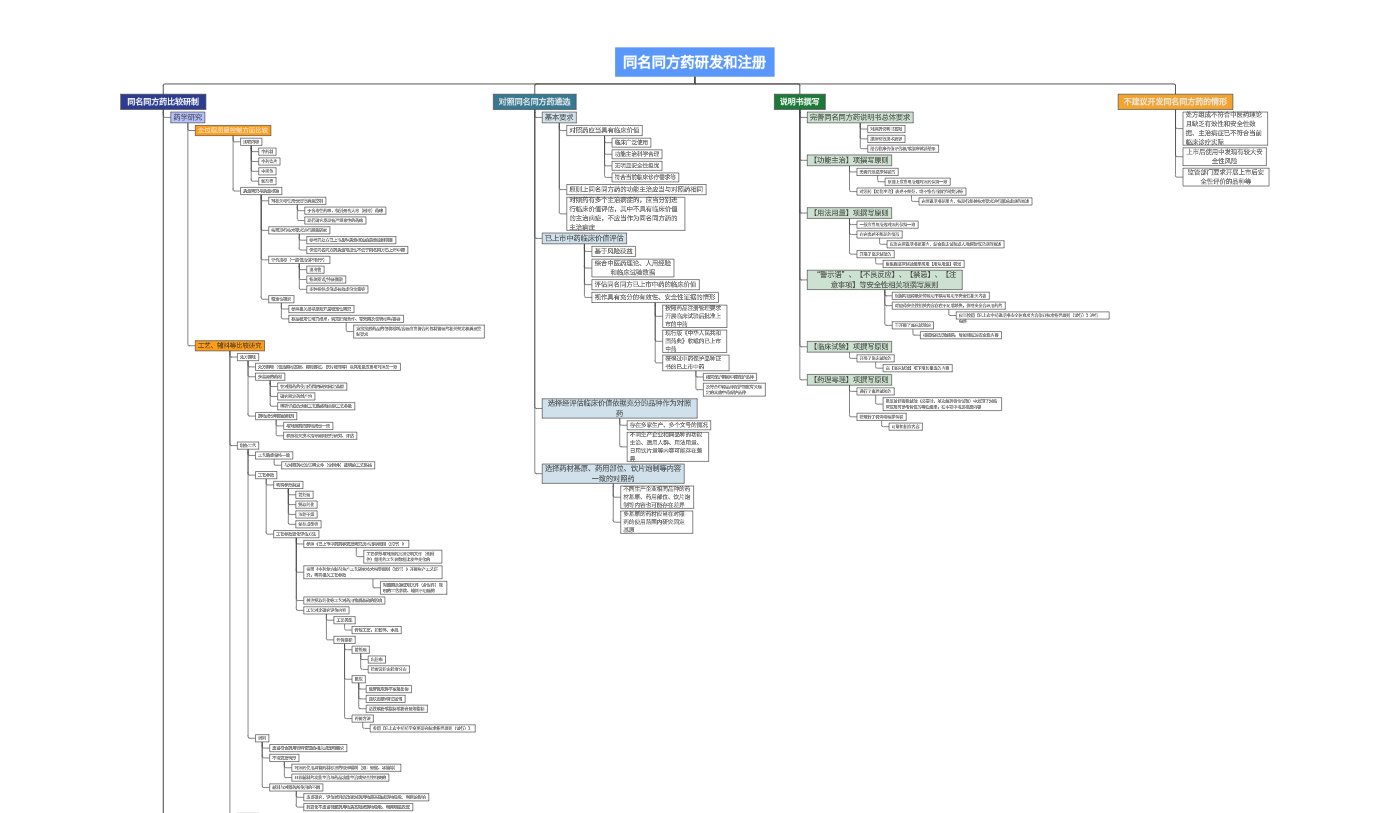The image size is (1376, 813).
Task: Click the 基本要求 node
Action: point(559,117)
